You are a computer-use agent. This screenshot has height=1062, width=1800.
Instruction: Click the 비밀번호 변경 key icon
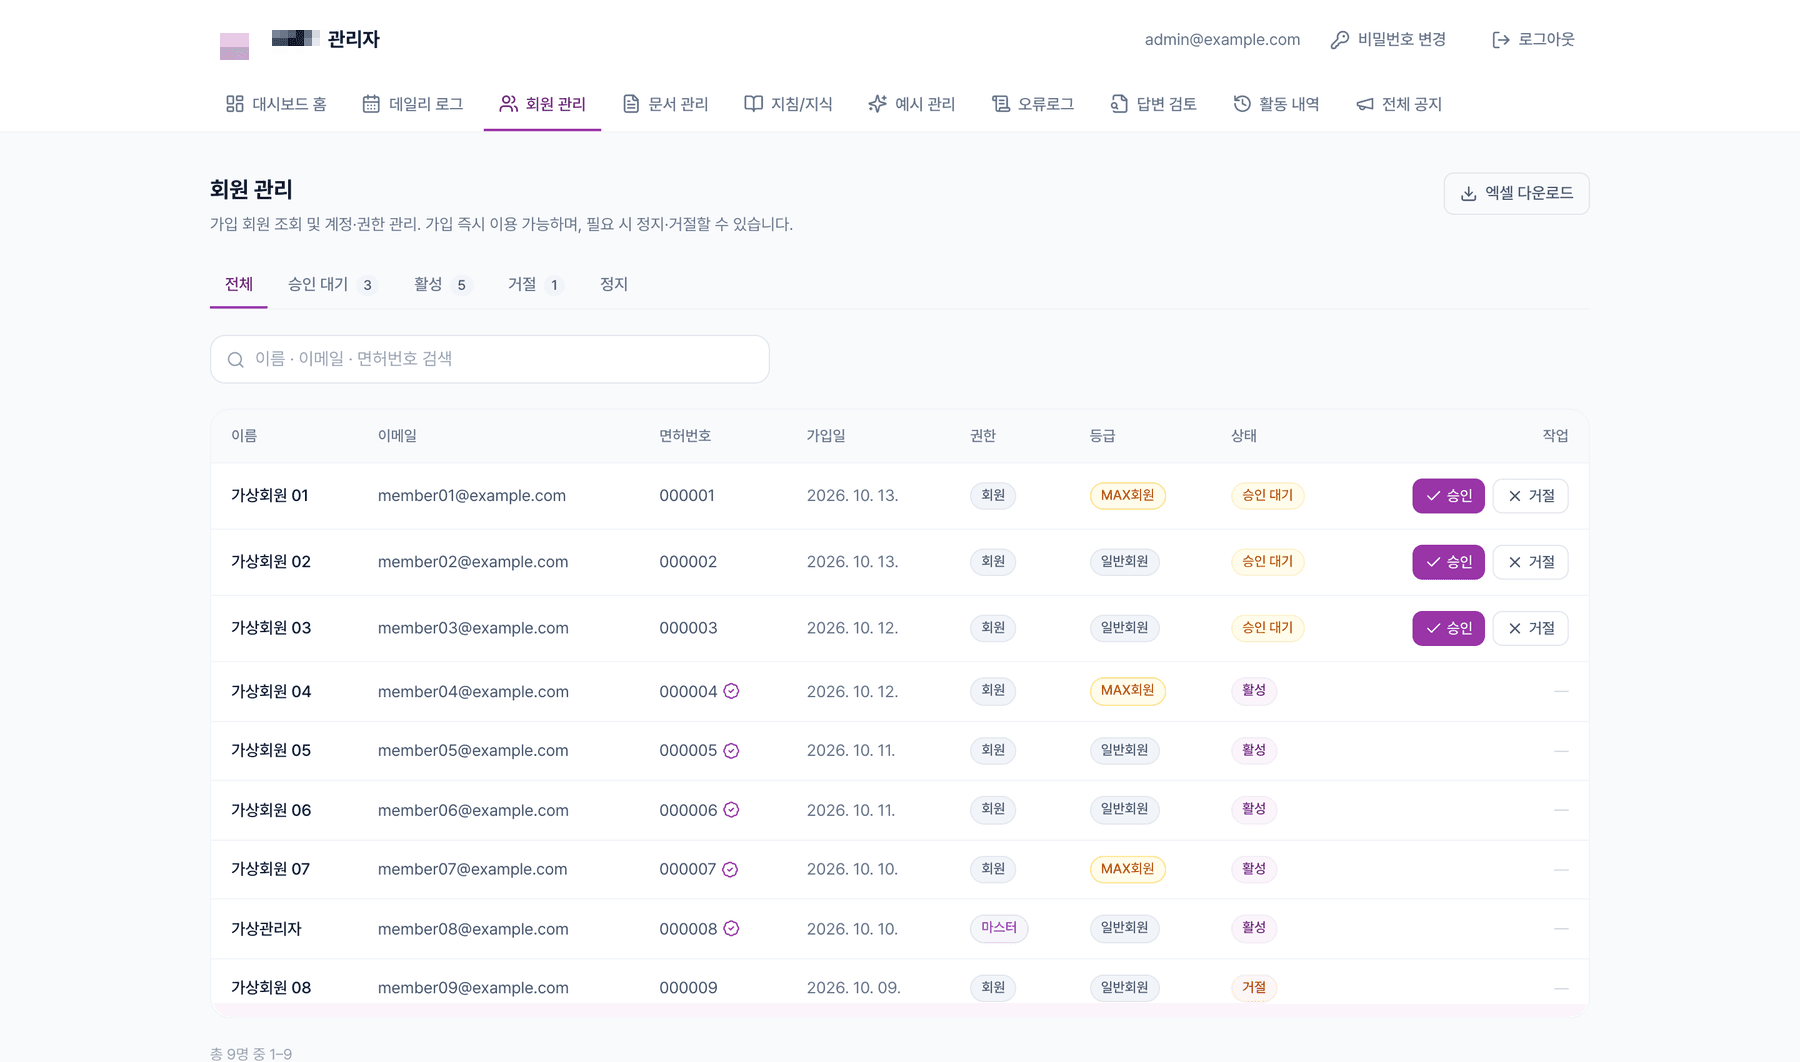point(1340,40)
